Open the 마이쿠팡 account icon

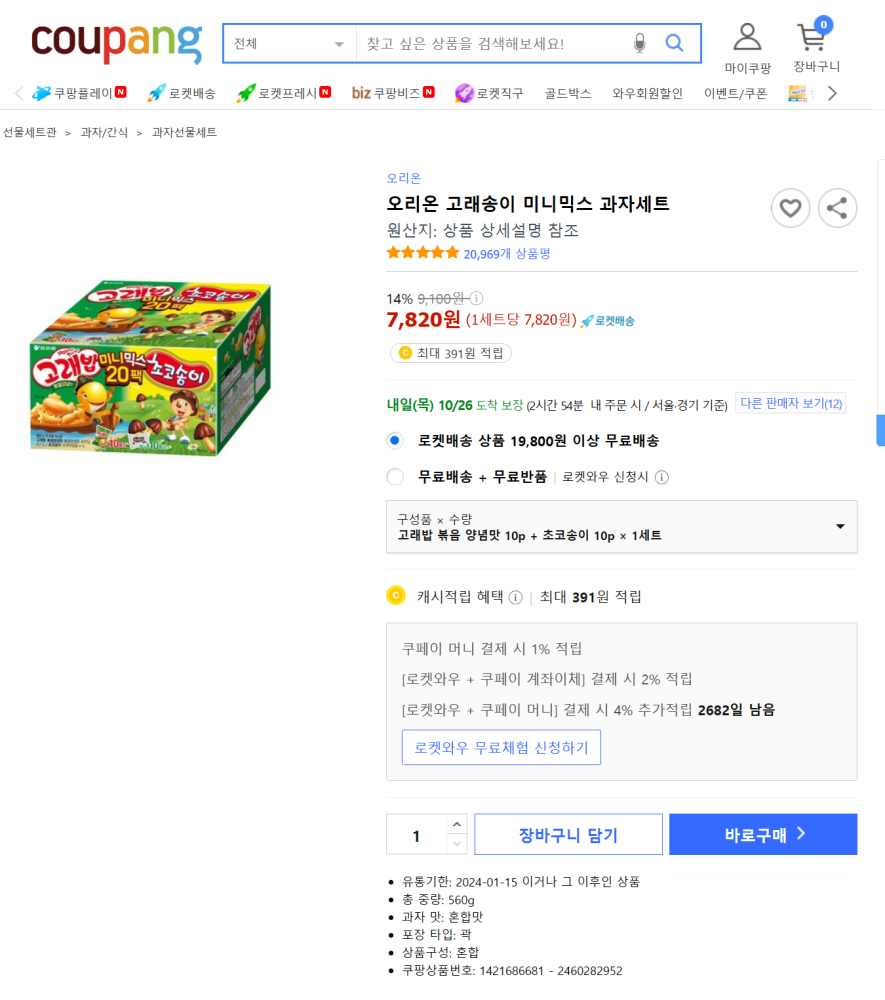(x=747, y=38)
